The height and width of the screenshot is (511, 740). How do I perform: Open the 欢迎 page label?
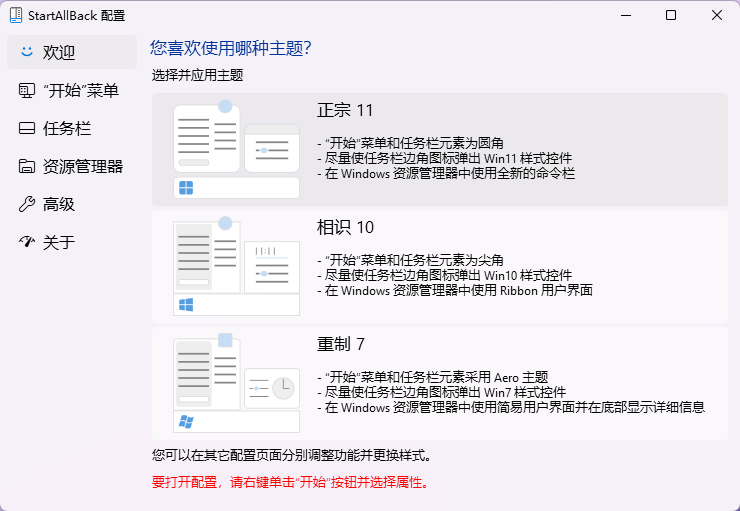[x=59, y=52]
